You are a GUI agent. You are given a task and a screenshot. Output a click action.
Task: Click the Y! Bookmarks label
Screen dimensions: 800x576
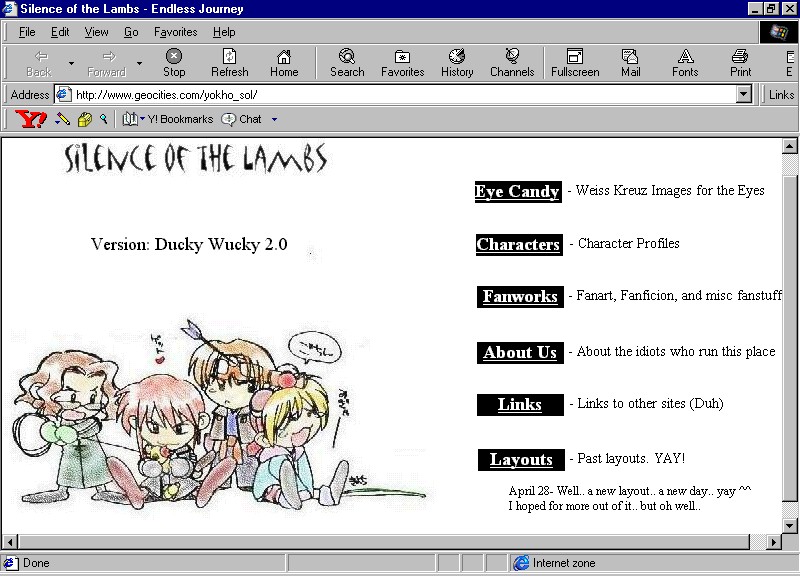(180, 119)
